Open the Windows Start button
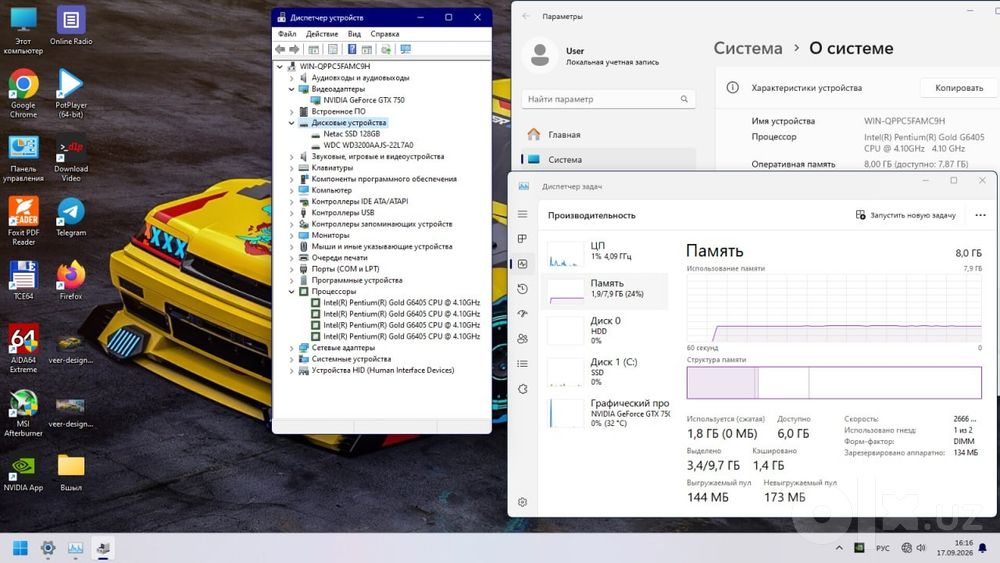The width and height of the screenshot is (1000, 563). [x=20, y=548]
